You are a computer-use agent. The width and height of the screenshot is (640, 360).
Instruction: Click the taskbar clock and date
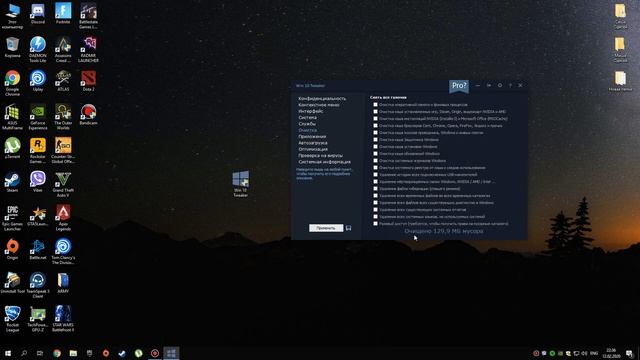tap(611, 353)
